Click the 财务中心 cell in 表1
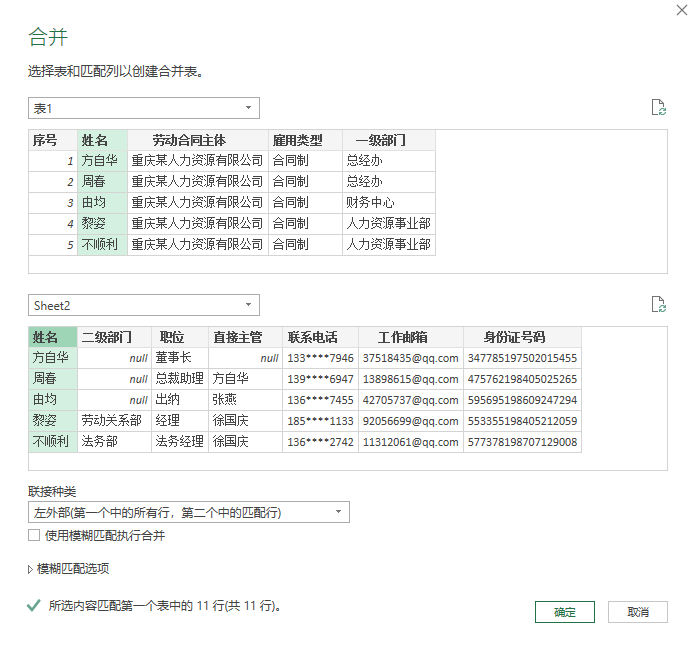 (389, 203)
